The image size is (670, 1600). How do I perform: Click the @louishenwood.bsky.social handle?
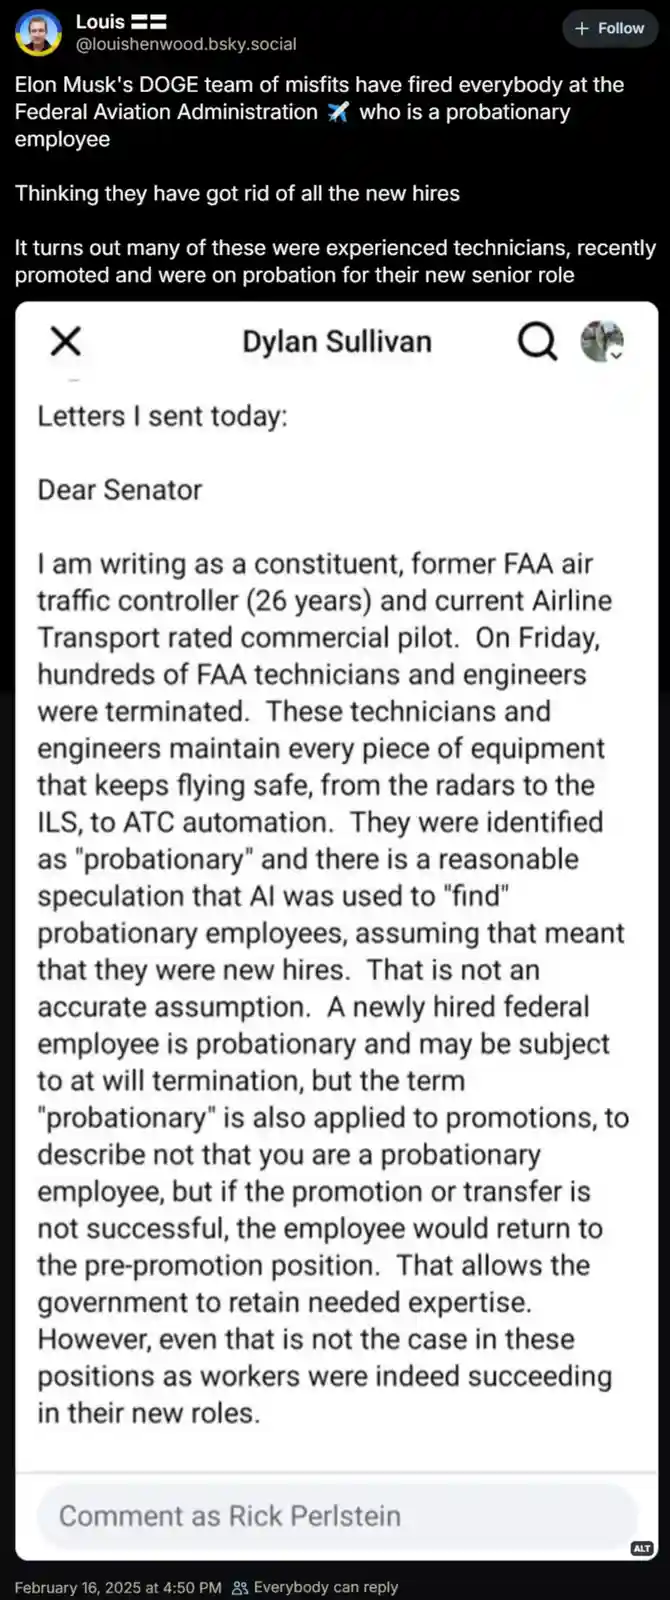pos(186,45)
